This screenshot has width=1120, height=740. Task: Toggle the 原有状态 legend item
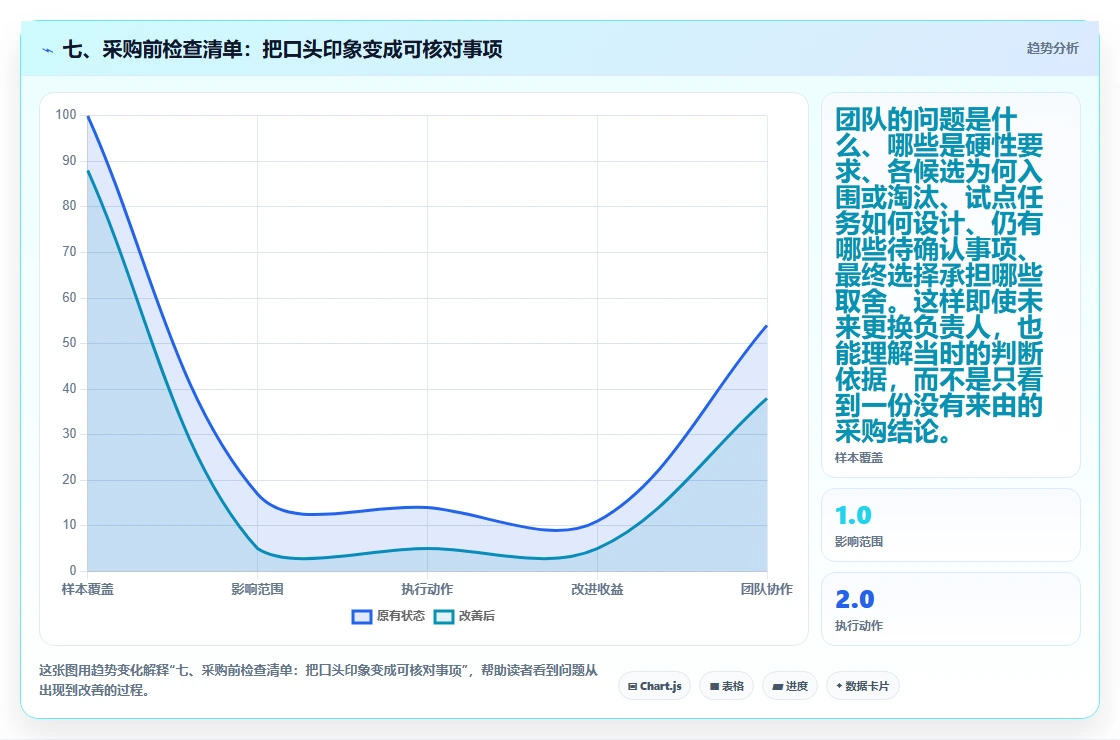[x=388, y=616]
